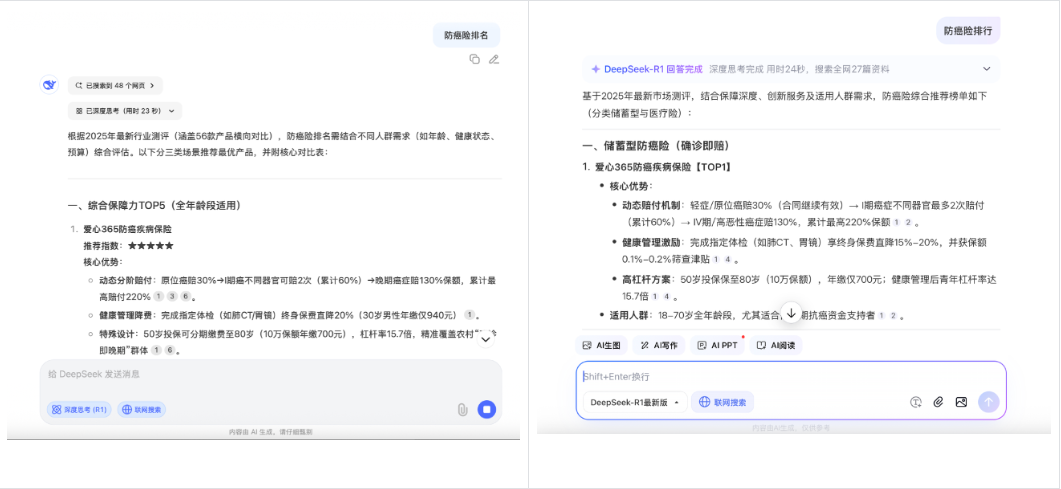Select the AI写作 tool
The height and width of the screenshot is (489, 1061).
660,345
